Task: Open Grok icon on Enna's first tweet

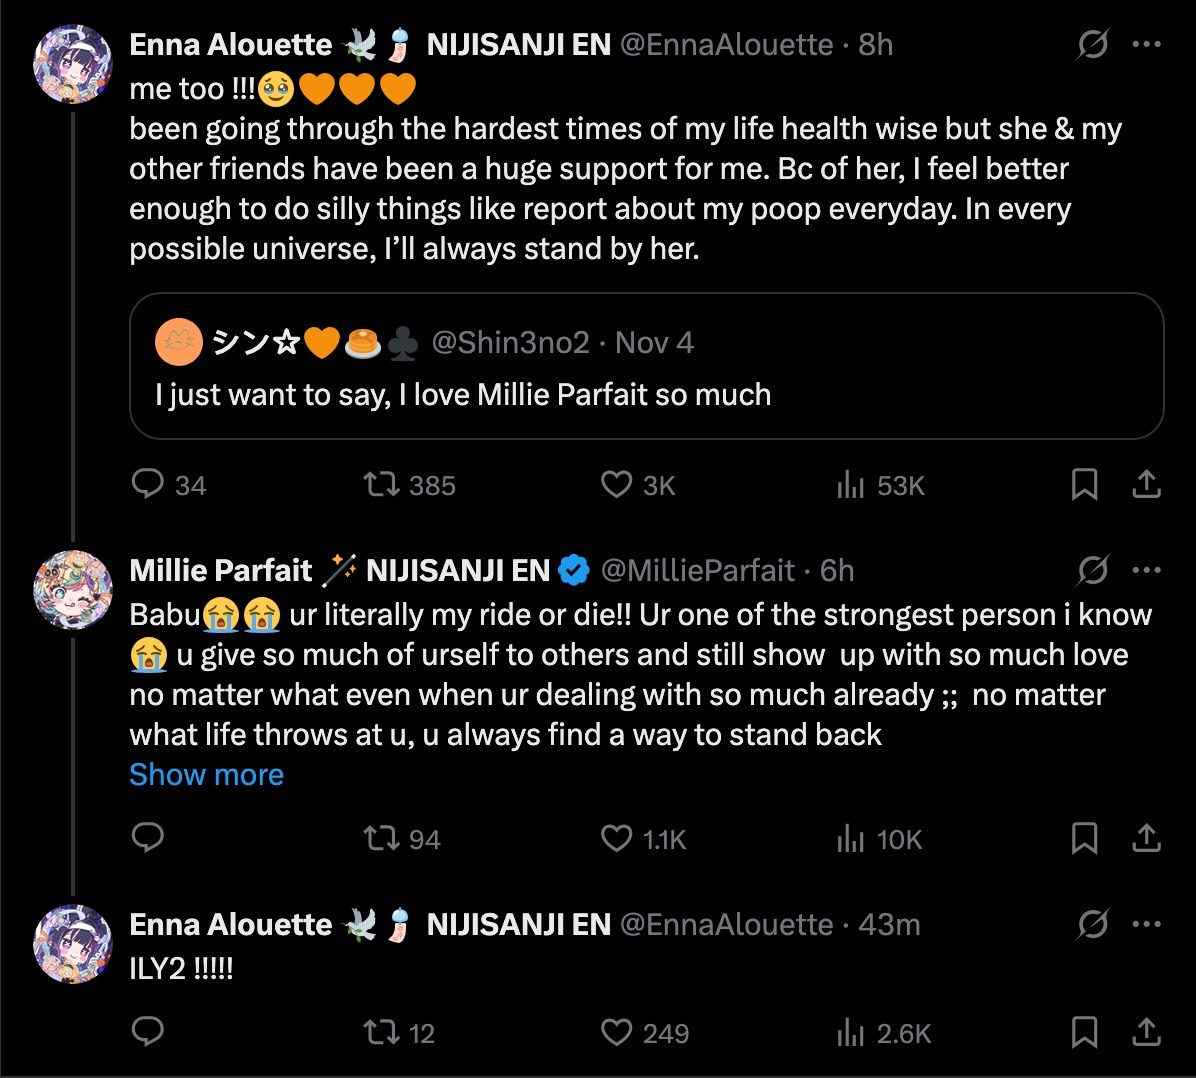Action: tap(1093, 45)
